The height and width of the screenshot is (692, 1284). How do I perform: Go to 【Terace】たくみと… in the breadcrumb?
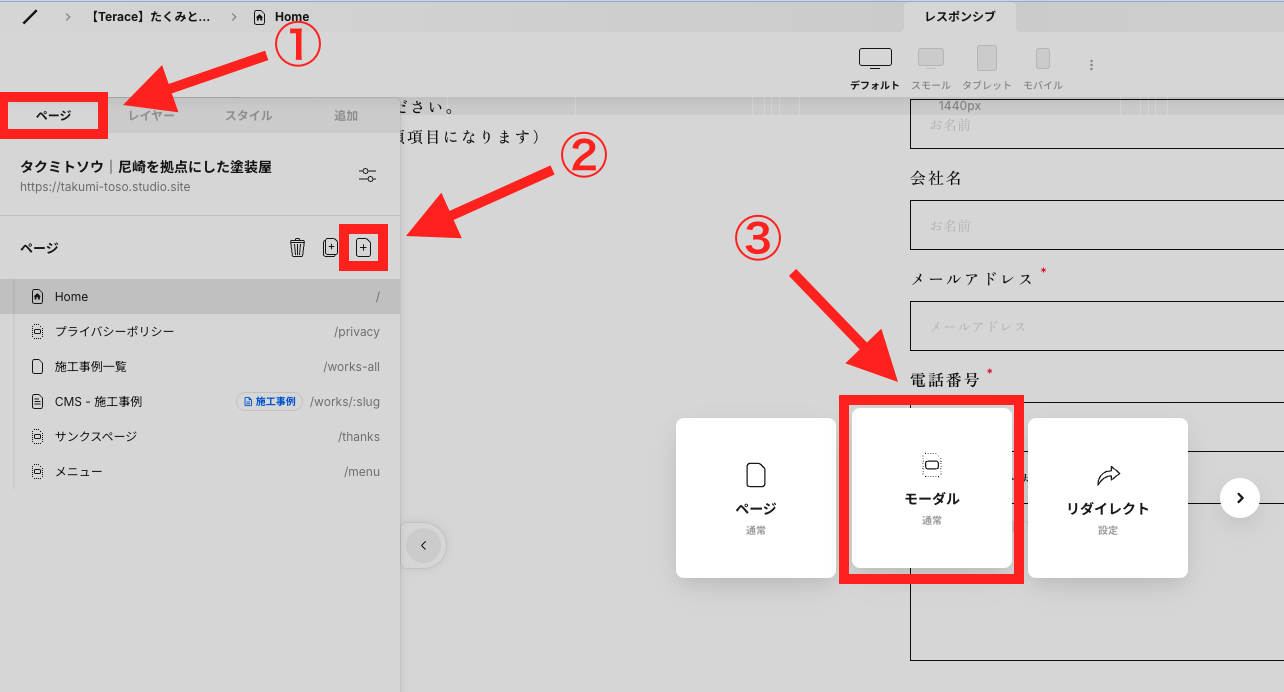click(152, 16)
